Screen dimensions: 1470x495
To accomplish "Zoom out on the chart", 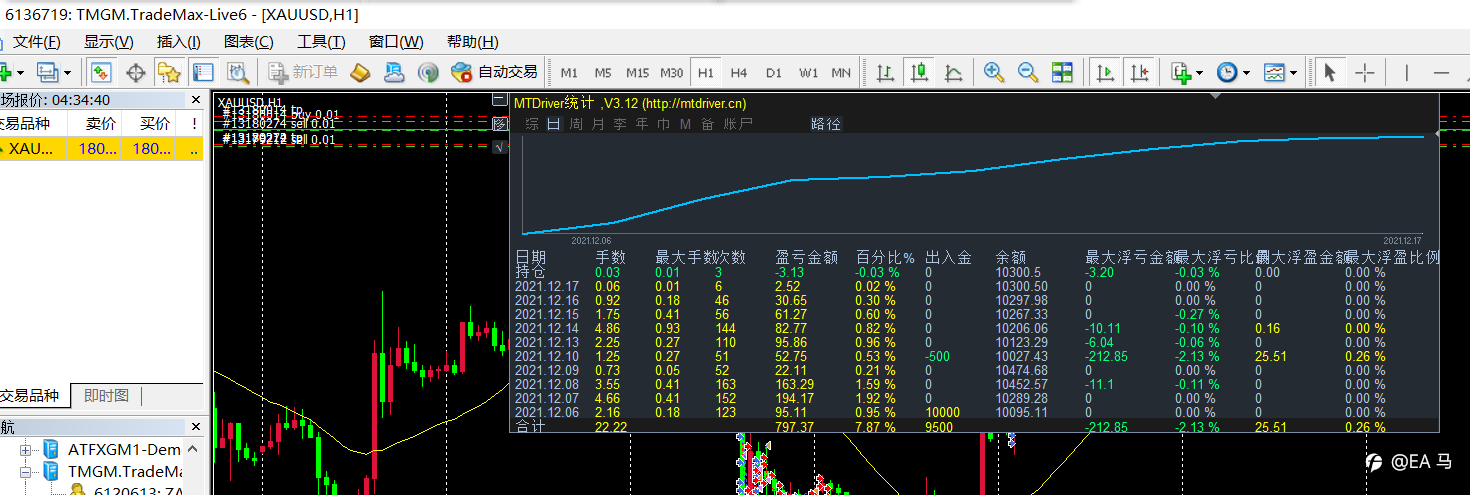I will click(x=1027, y=72).
